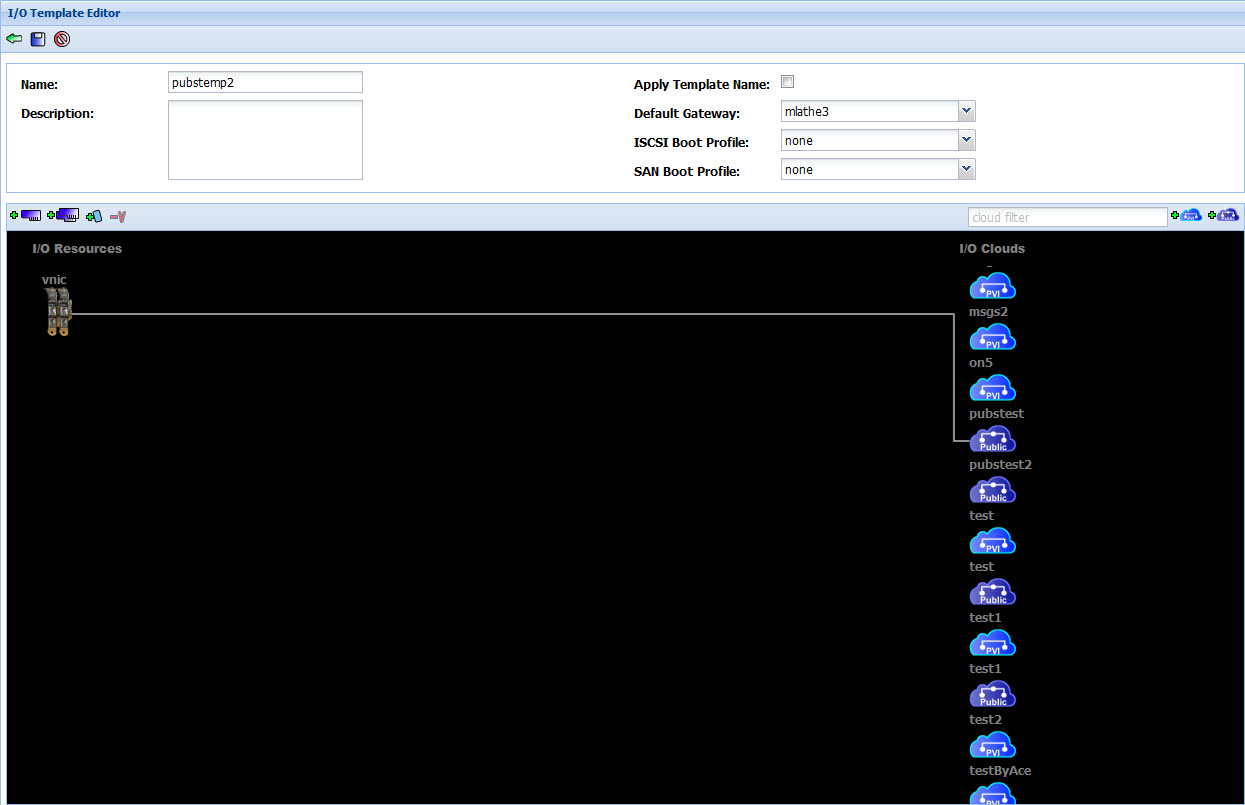
Task: Add a new Public cloud
Action: click(x=1224, y=215)
